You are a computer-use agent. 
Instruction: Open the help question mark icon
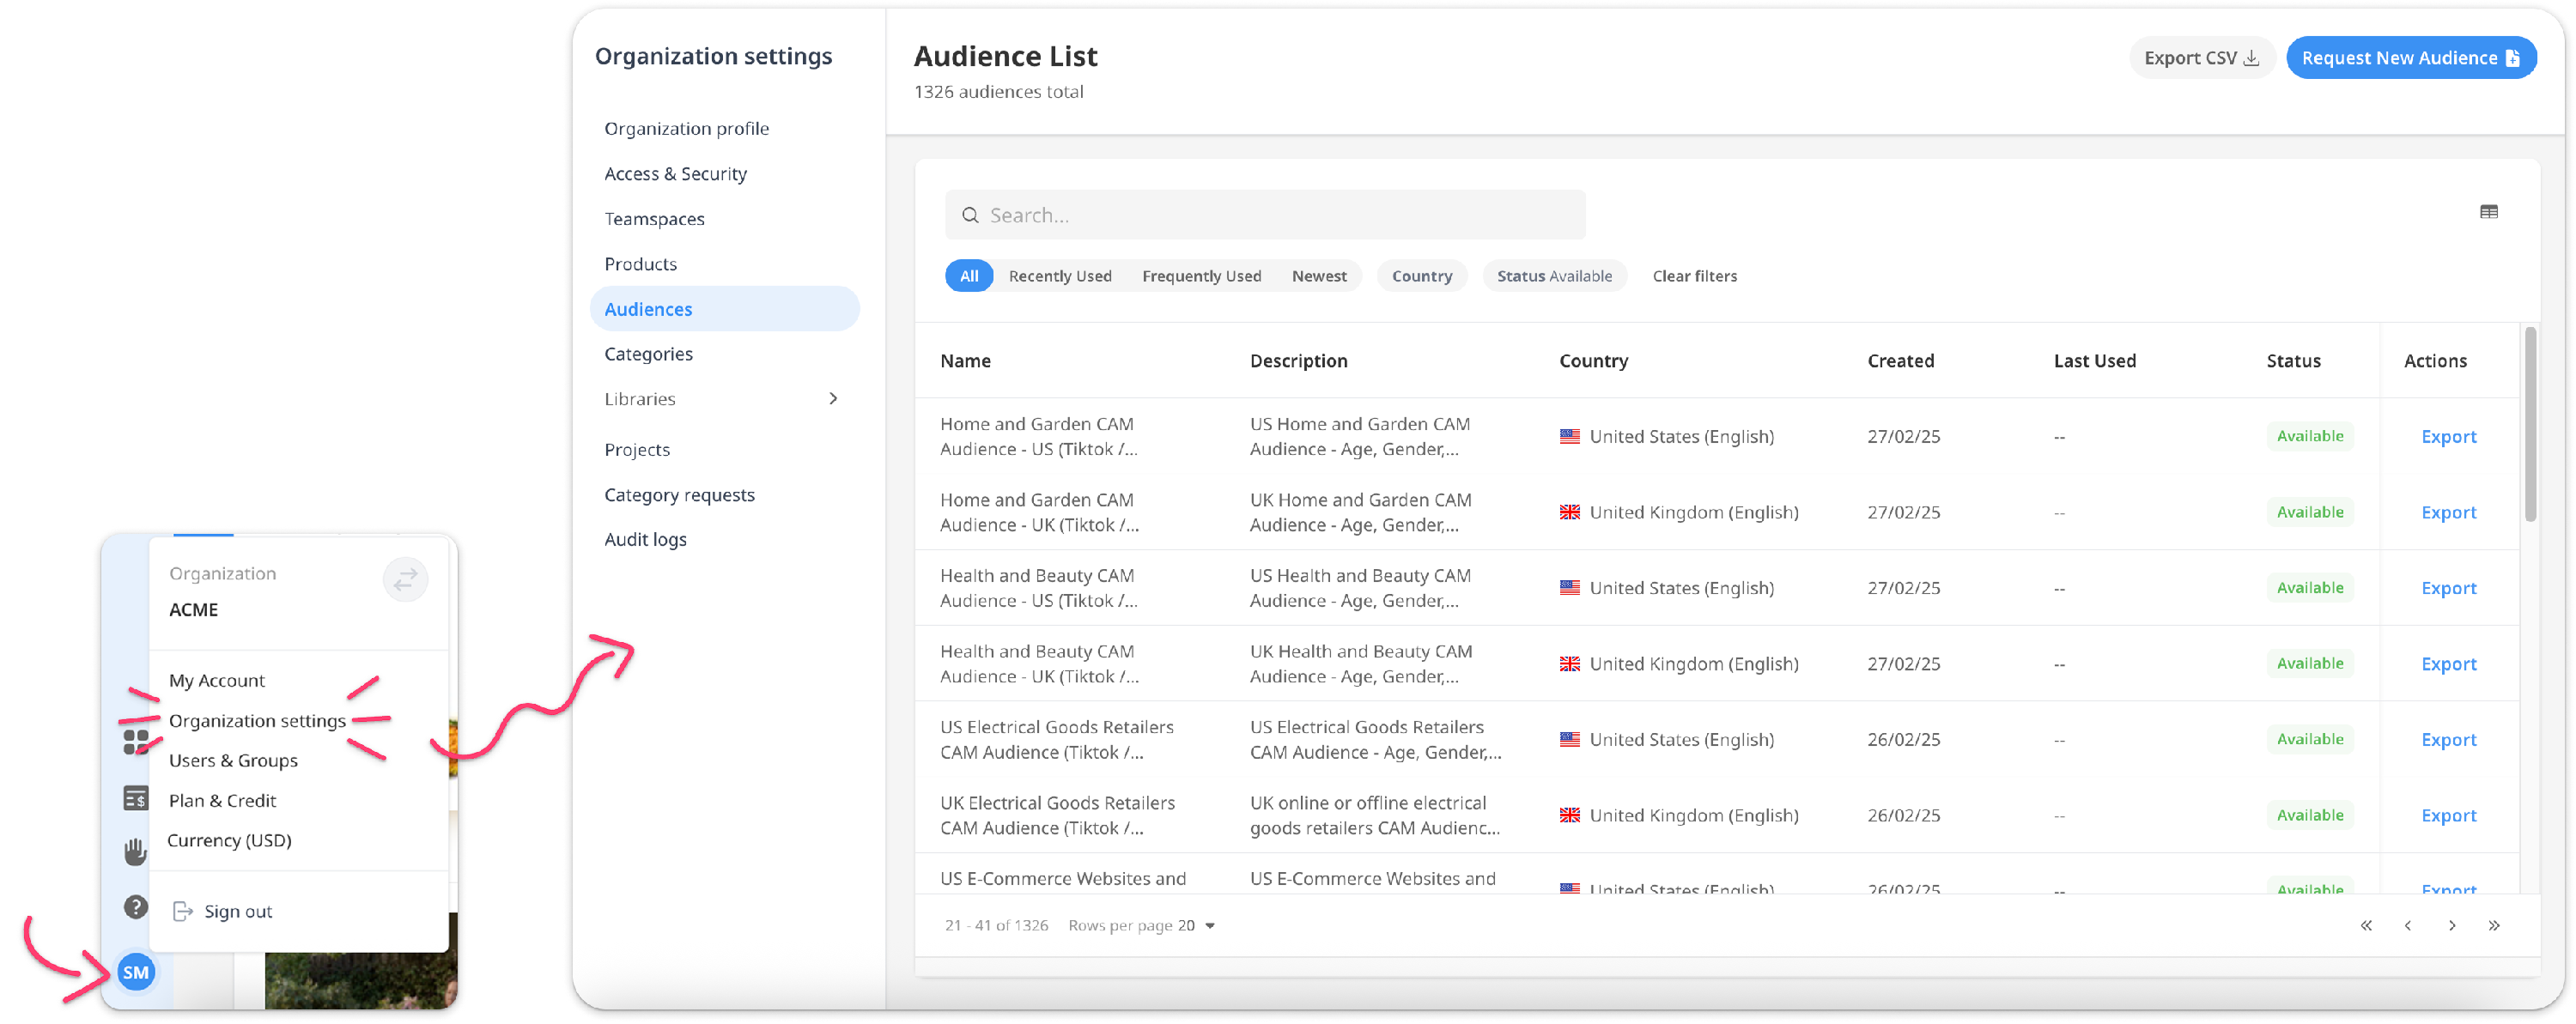tap(136, 907)
